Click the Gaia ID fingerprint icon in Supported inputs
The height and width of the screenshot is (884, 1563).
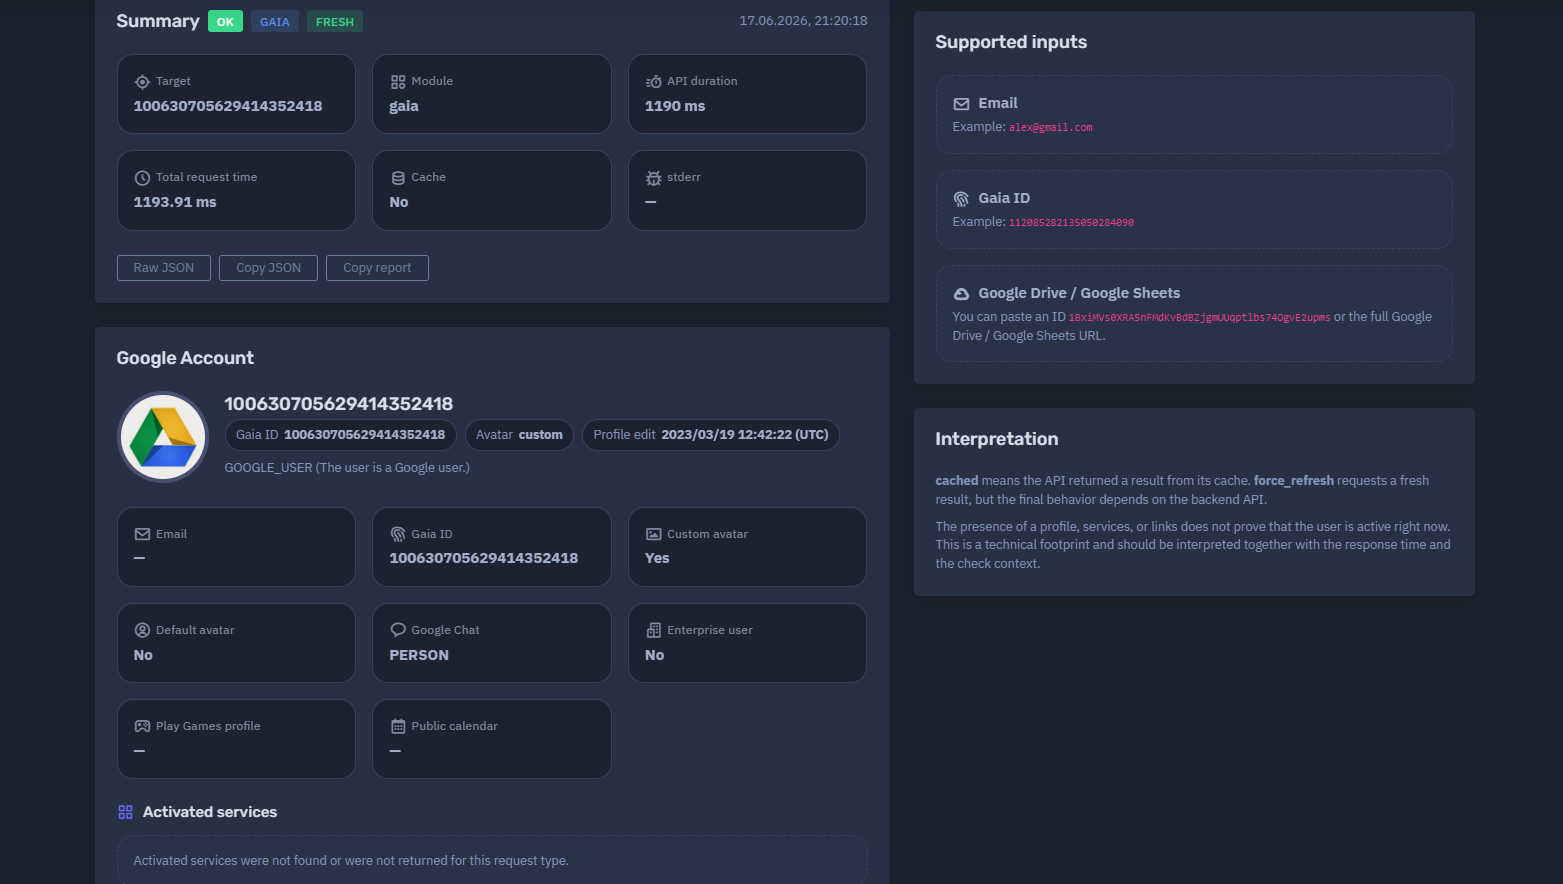[x=961, y=199]
